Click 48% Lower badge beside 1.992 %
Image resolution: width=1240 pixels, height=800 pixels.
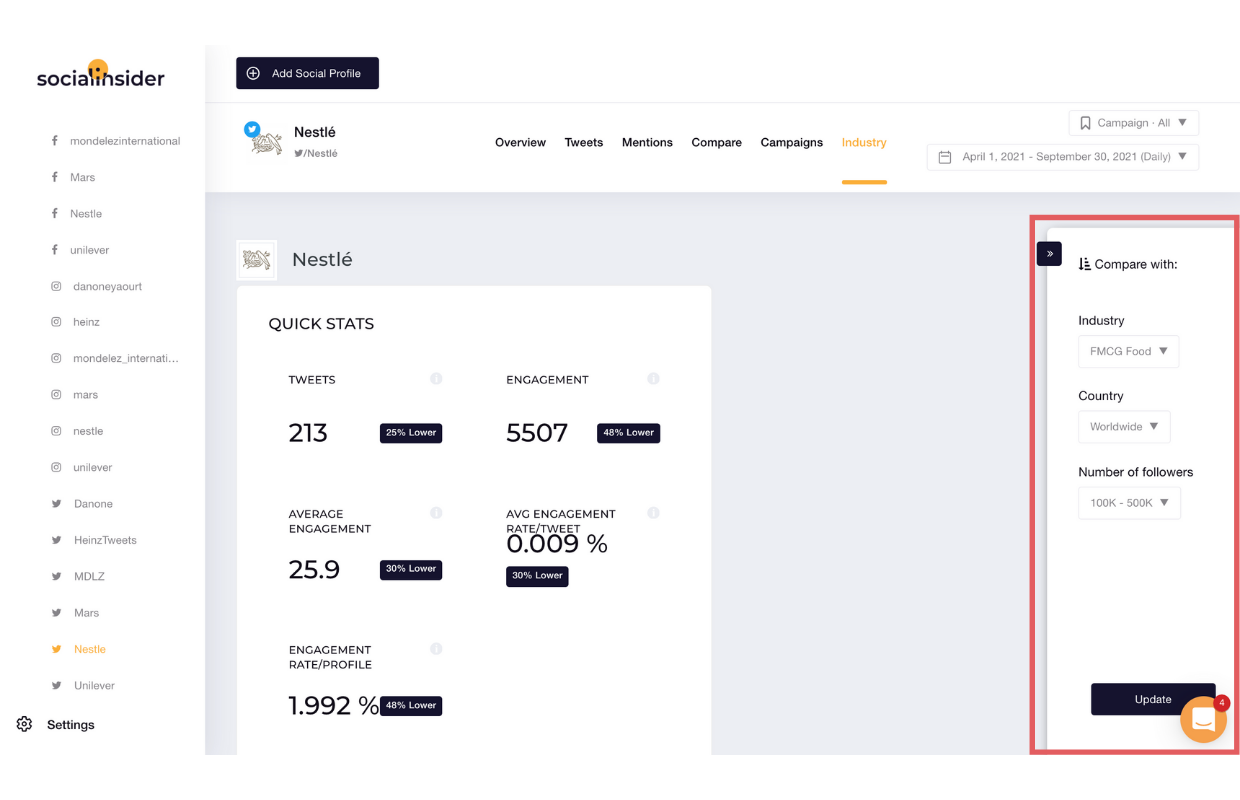pos(411,705)
